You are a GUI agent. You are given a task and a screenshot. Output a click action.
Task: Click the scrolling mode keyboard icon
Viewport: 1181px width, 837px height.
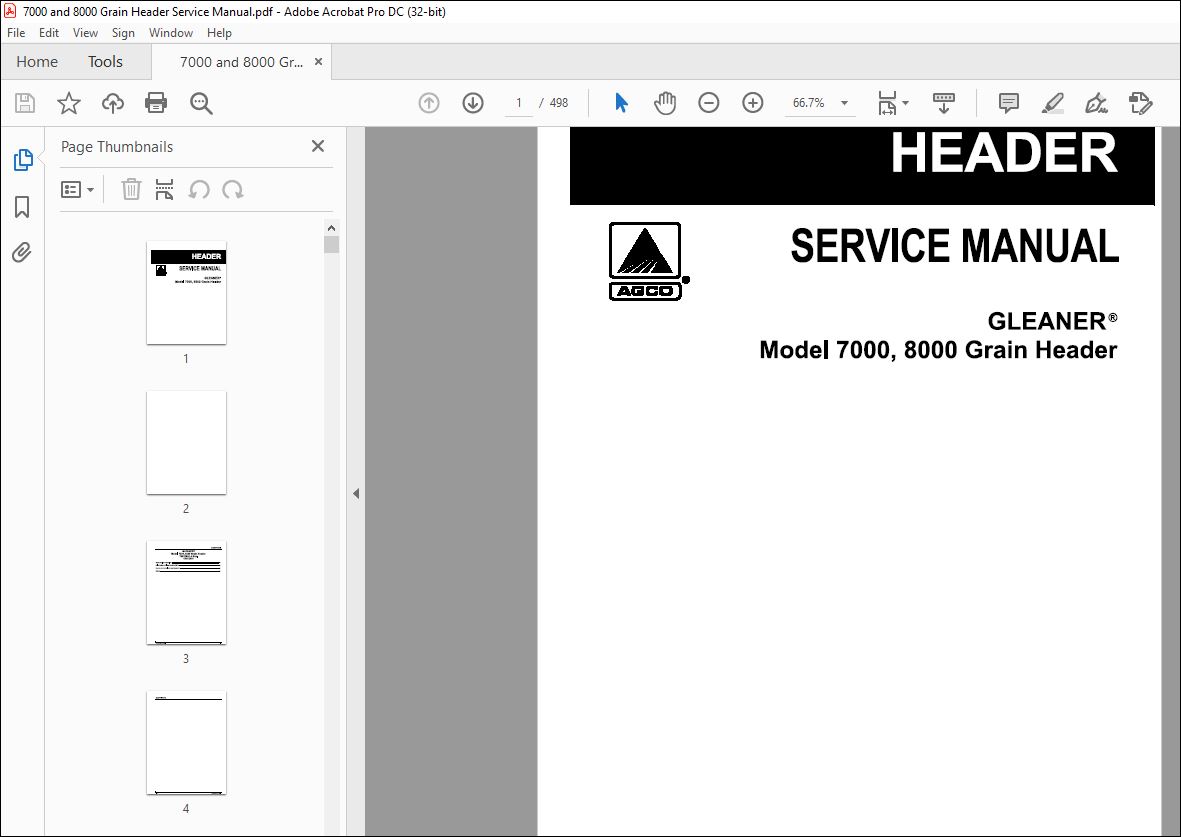[x=943, y=103]
